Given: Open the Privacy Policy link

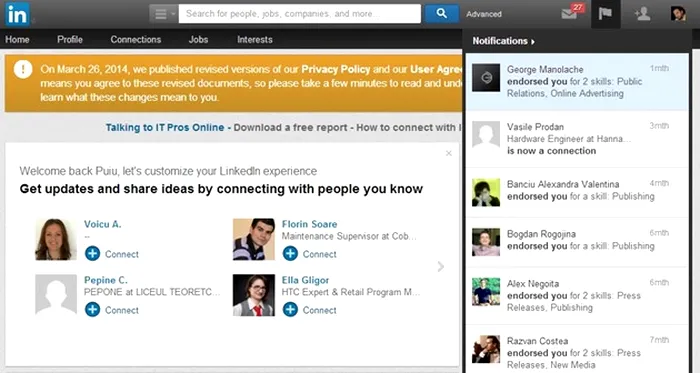Looking at the screenshot, I should tap(336, 70).
